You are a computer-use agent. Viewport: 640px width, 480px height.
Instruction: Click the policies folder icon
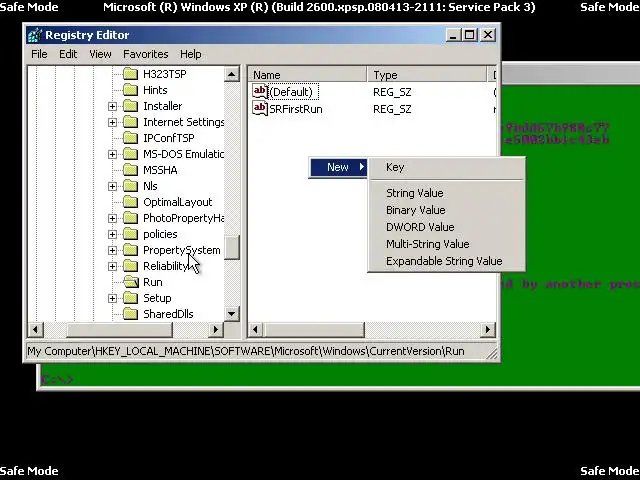point(131,234)
